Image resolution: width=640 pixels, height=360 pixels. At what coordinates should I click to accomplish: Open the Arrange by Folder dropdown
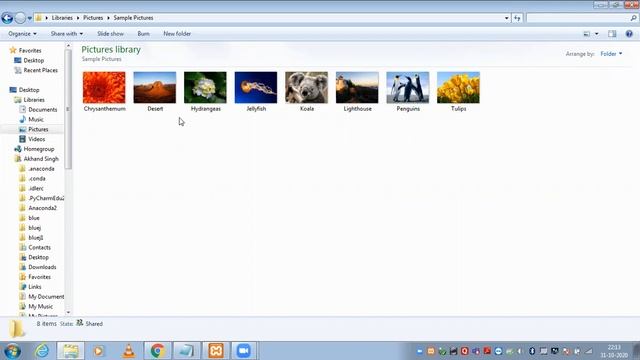point(611,54)
